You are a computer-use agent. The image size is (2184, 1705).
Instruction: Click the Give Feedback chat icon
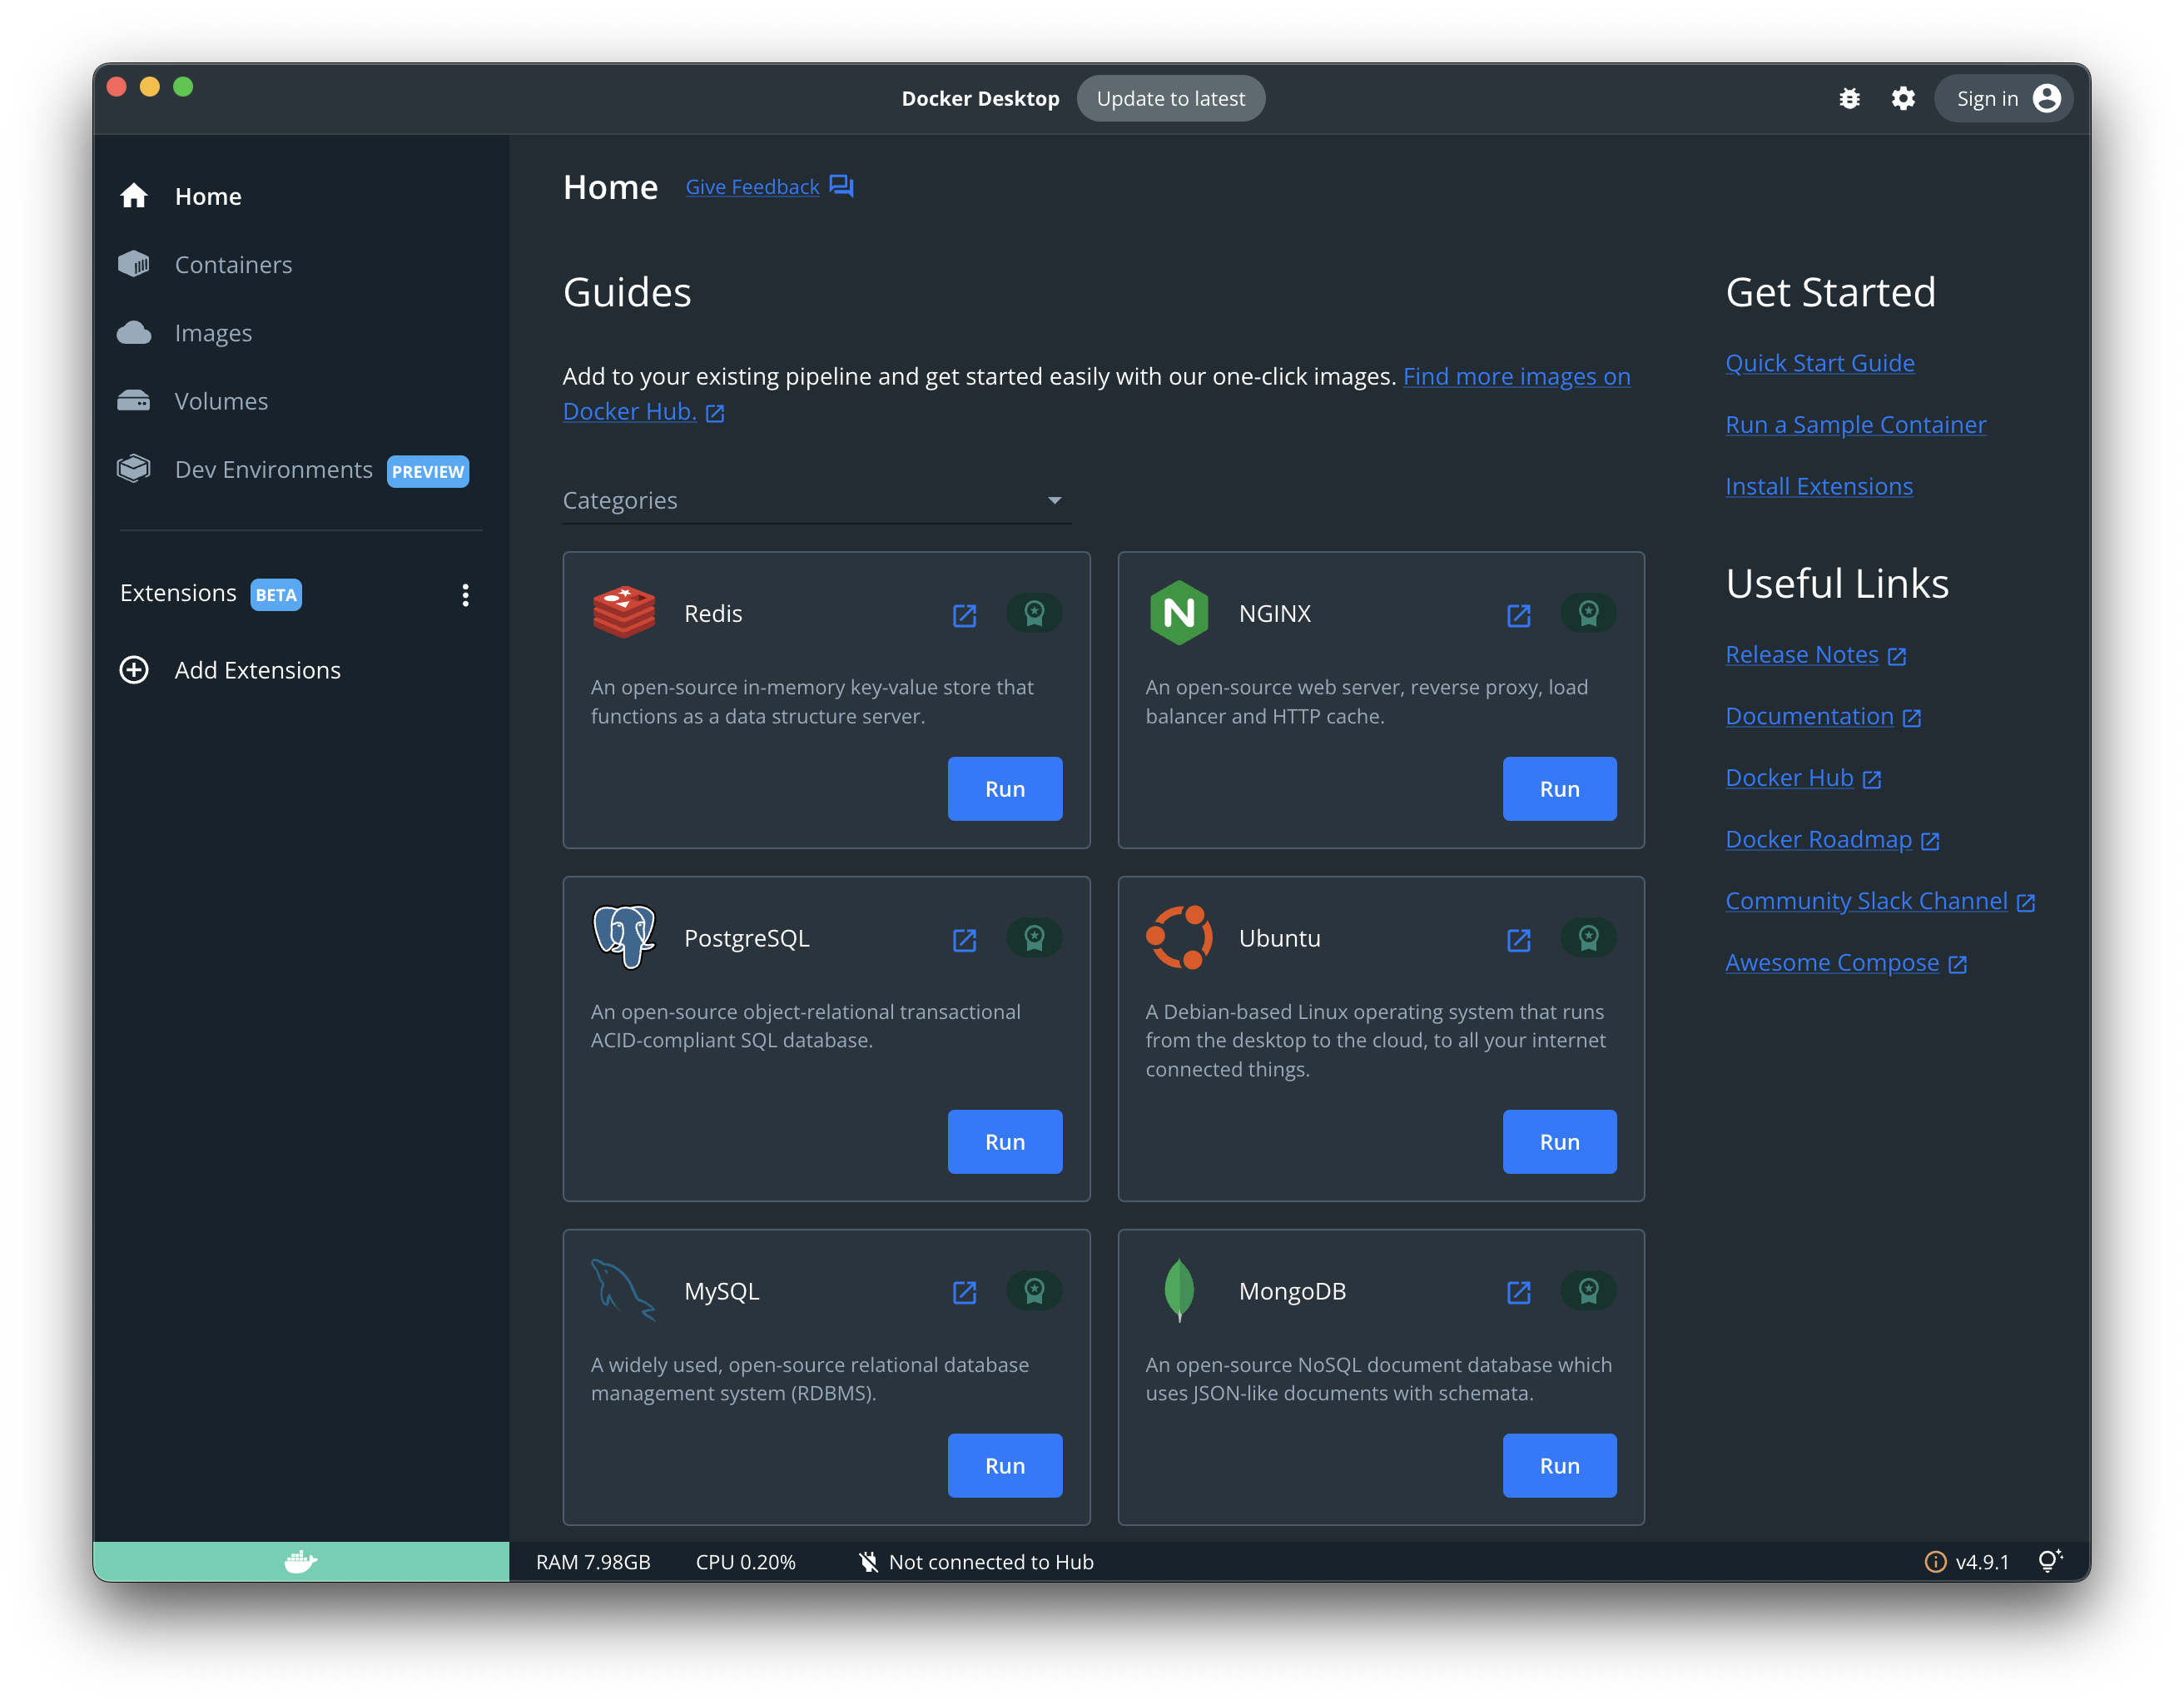pos(841,186)
